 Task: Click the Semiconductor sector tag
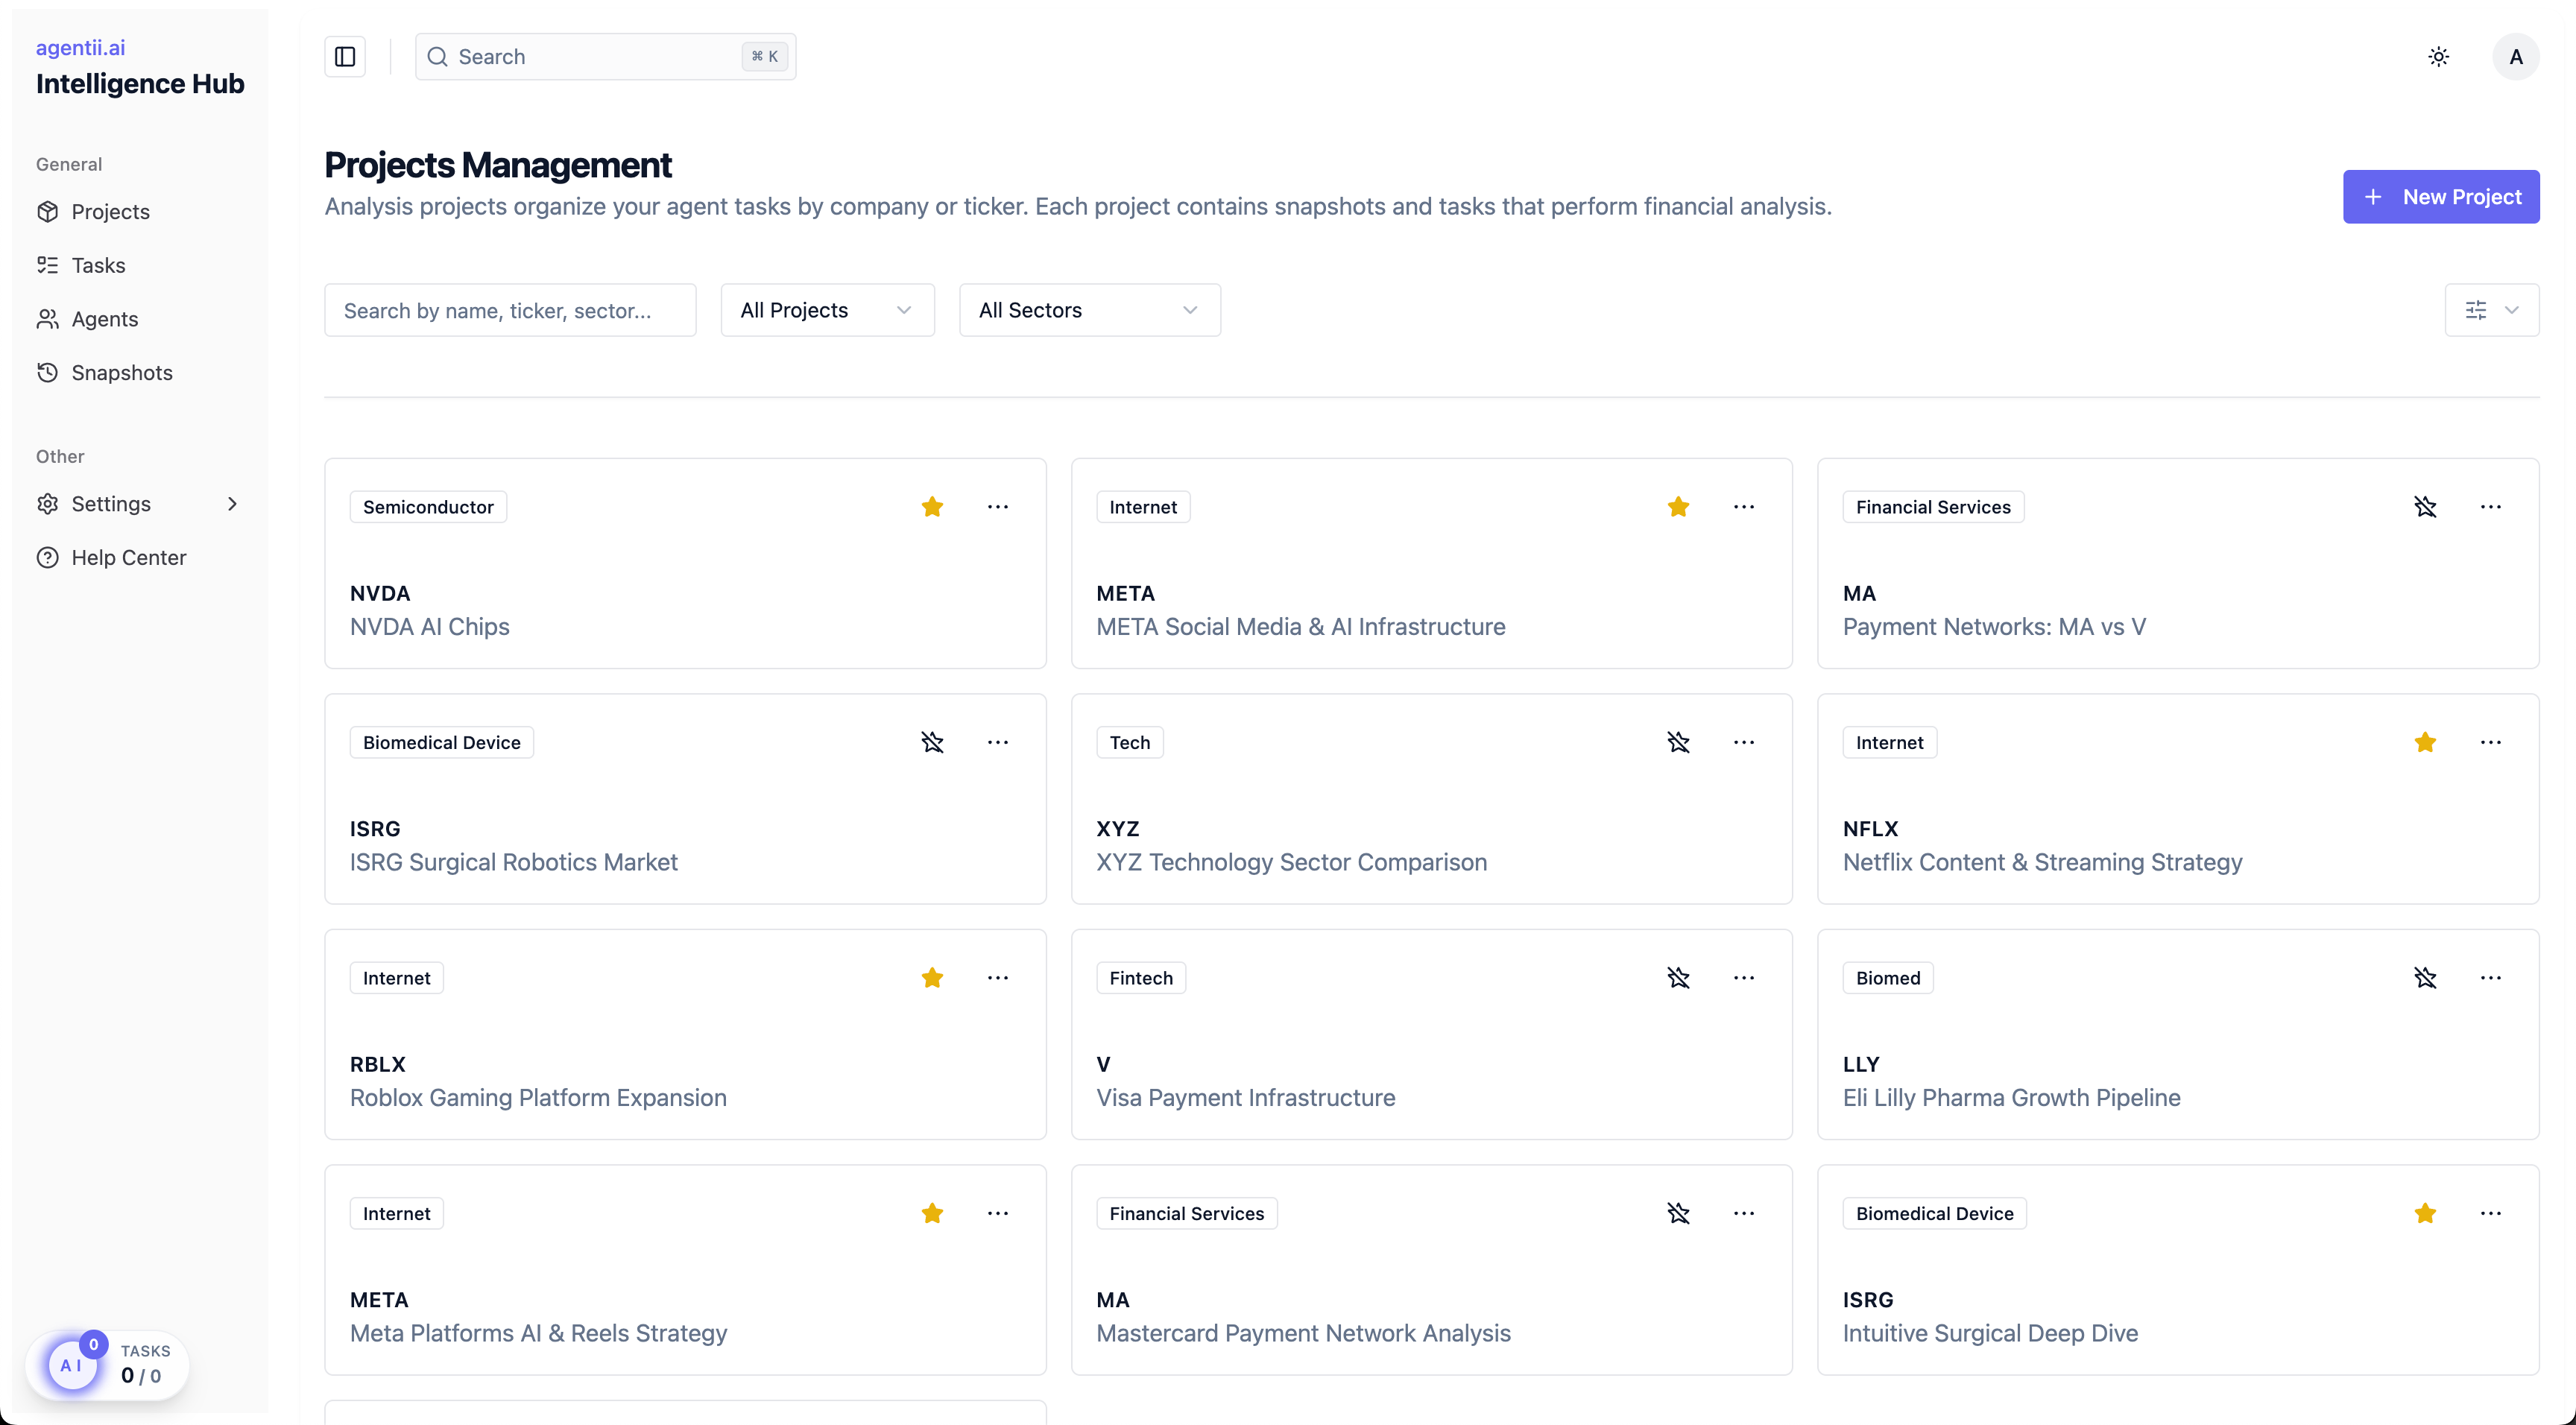click(428, 507)
